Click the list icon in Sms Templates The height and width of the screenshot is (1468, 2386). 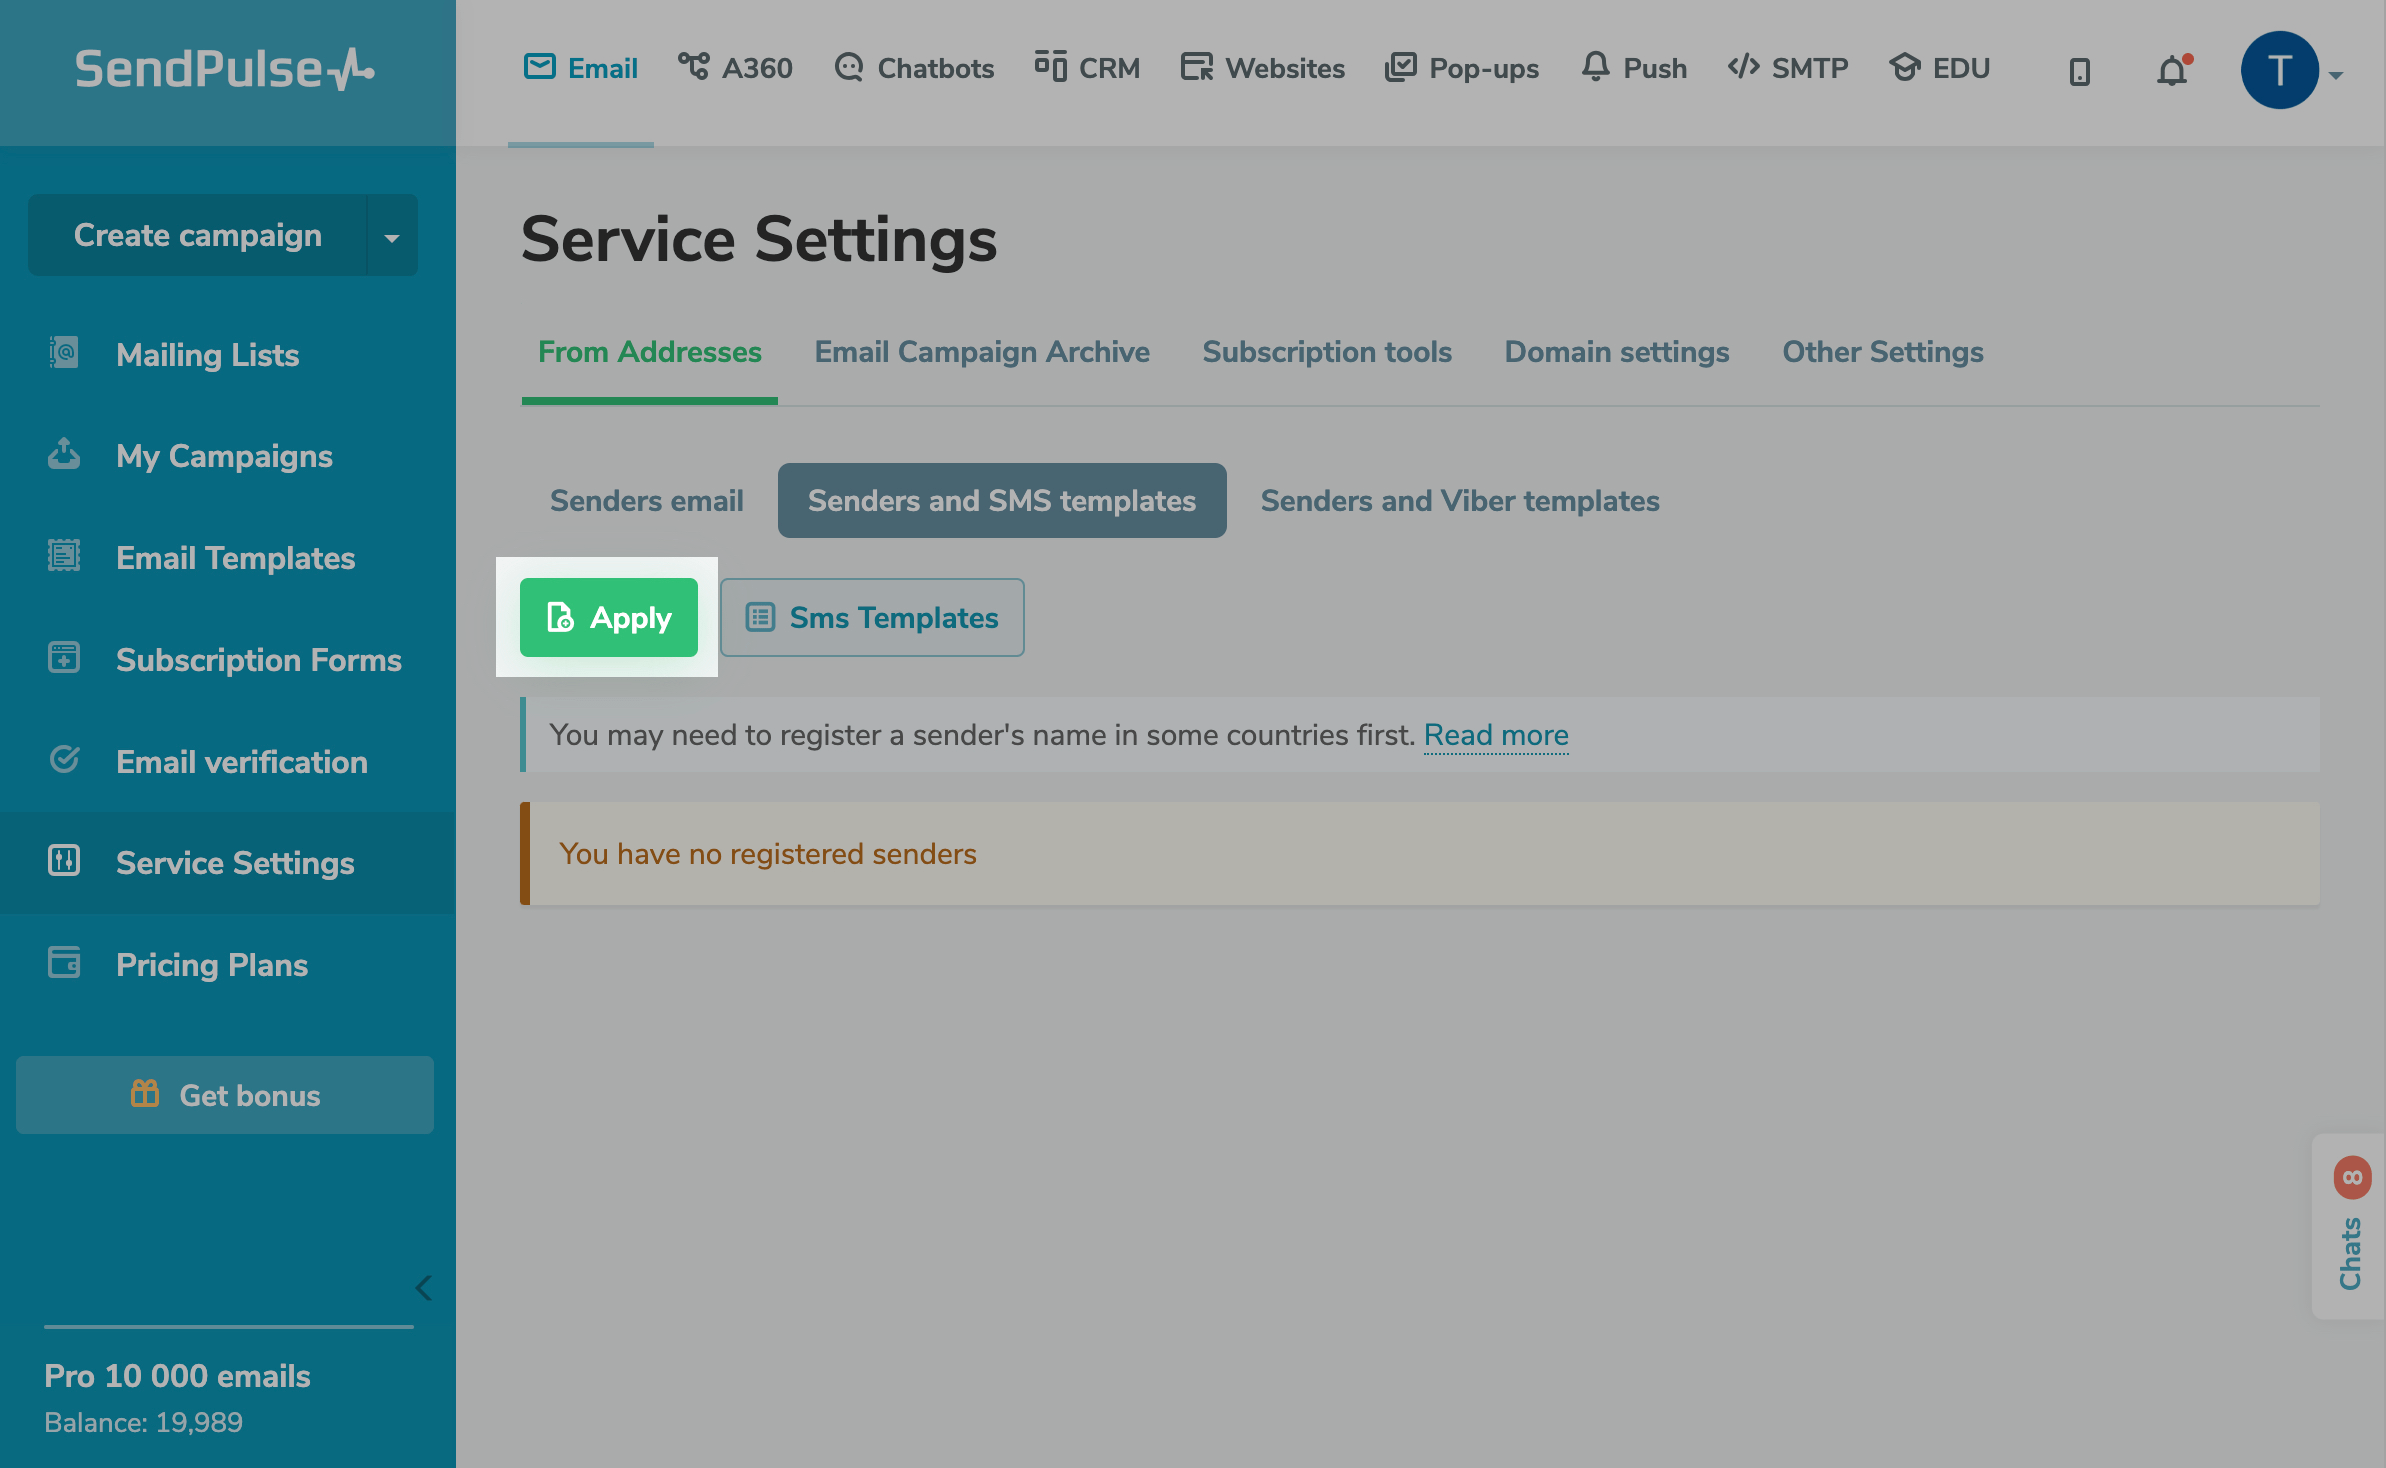pyautogui.click(x=760, y=617)
